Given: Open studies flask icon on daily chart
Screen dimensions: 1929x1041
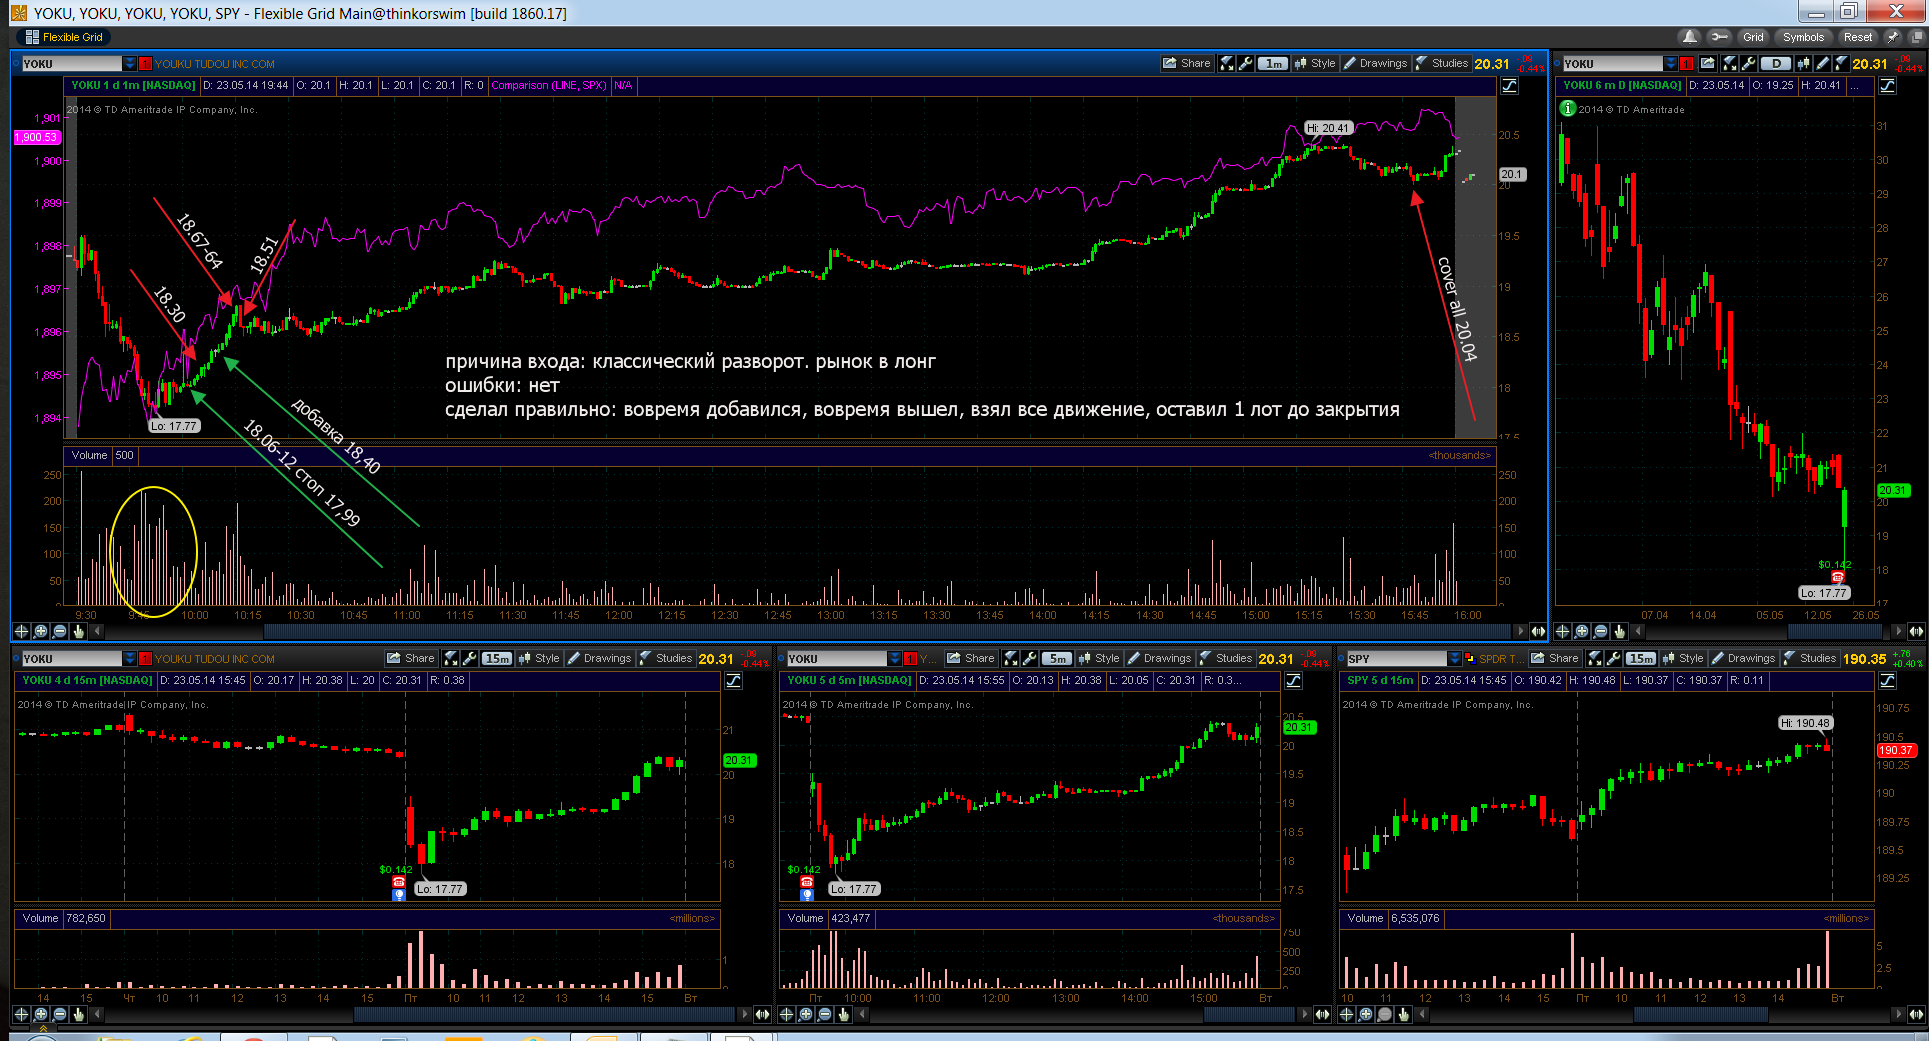Looking at the screenshot, I should coord(1841,64).
